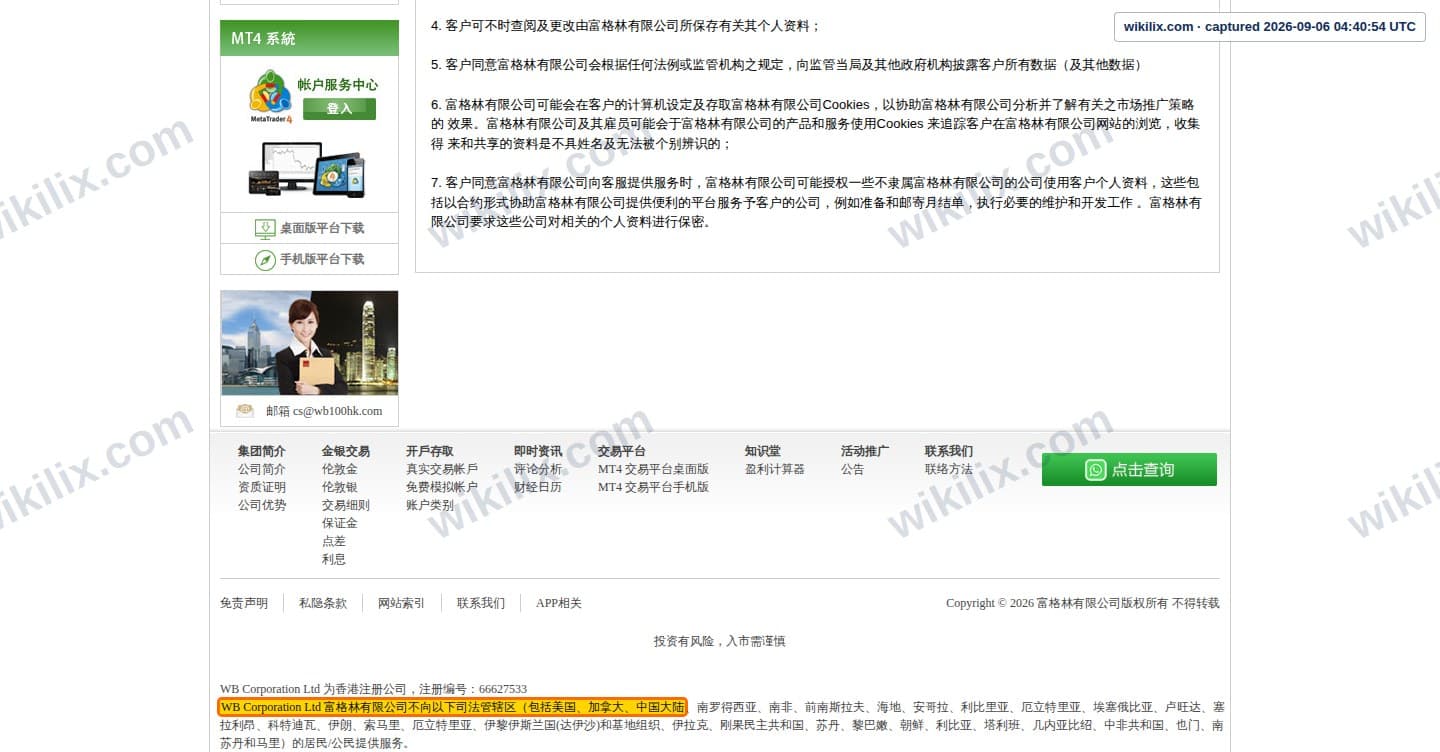This screenshot has width=1440, height=752.
Task: Open 免费模拟帐户 footer link
Action: [x=441, y=487]
